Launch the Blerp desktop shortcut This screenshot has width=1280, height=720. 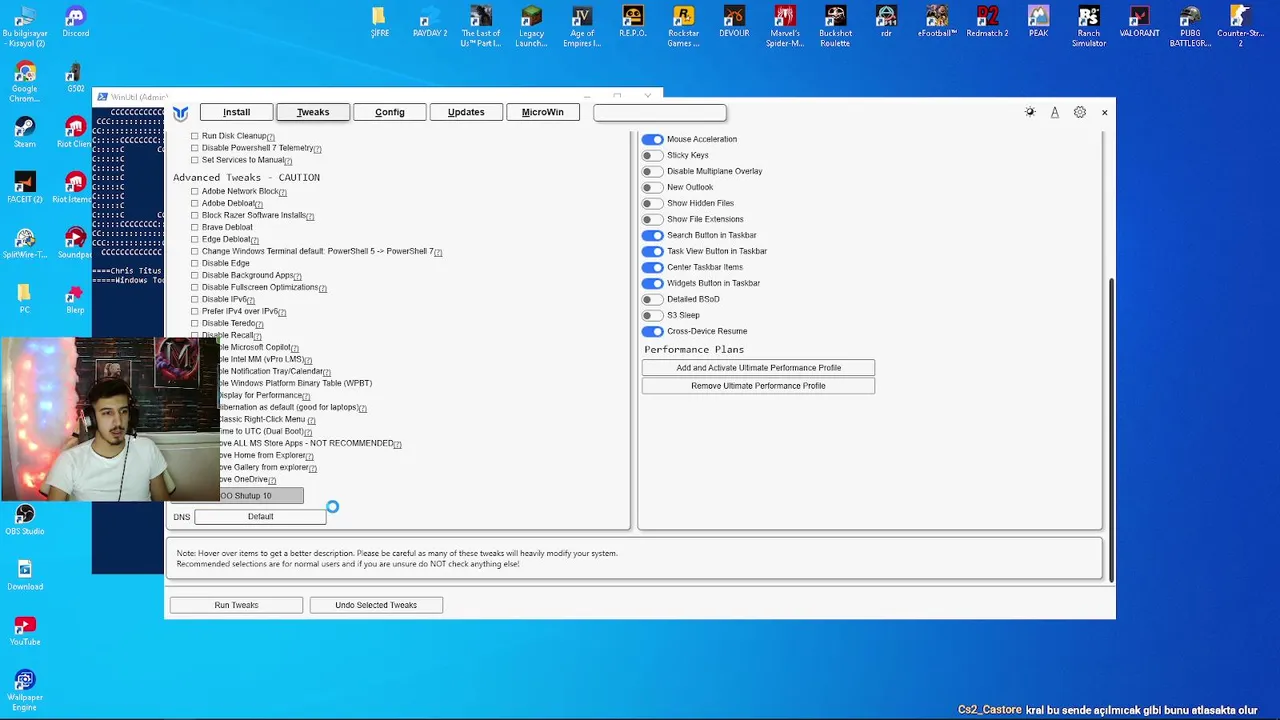75,298
